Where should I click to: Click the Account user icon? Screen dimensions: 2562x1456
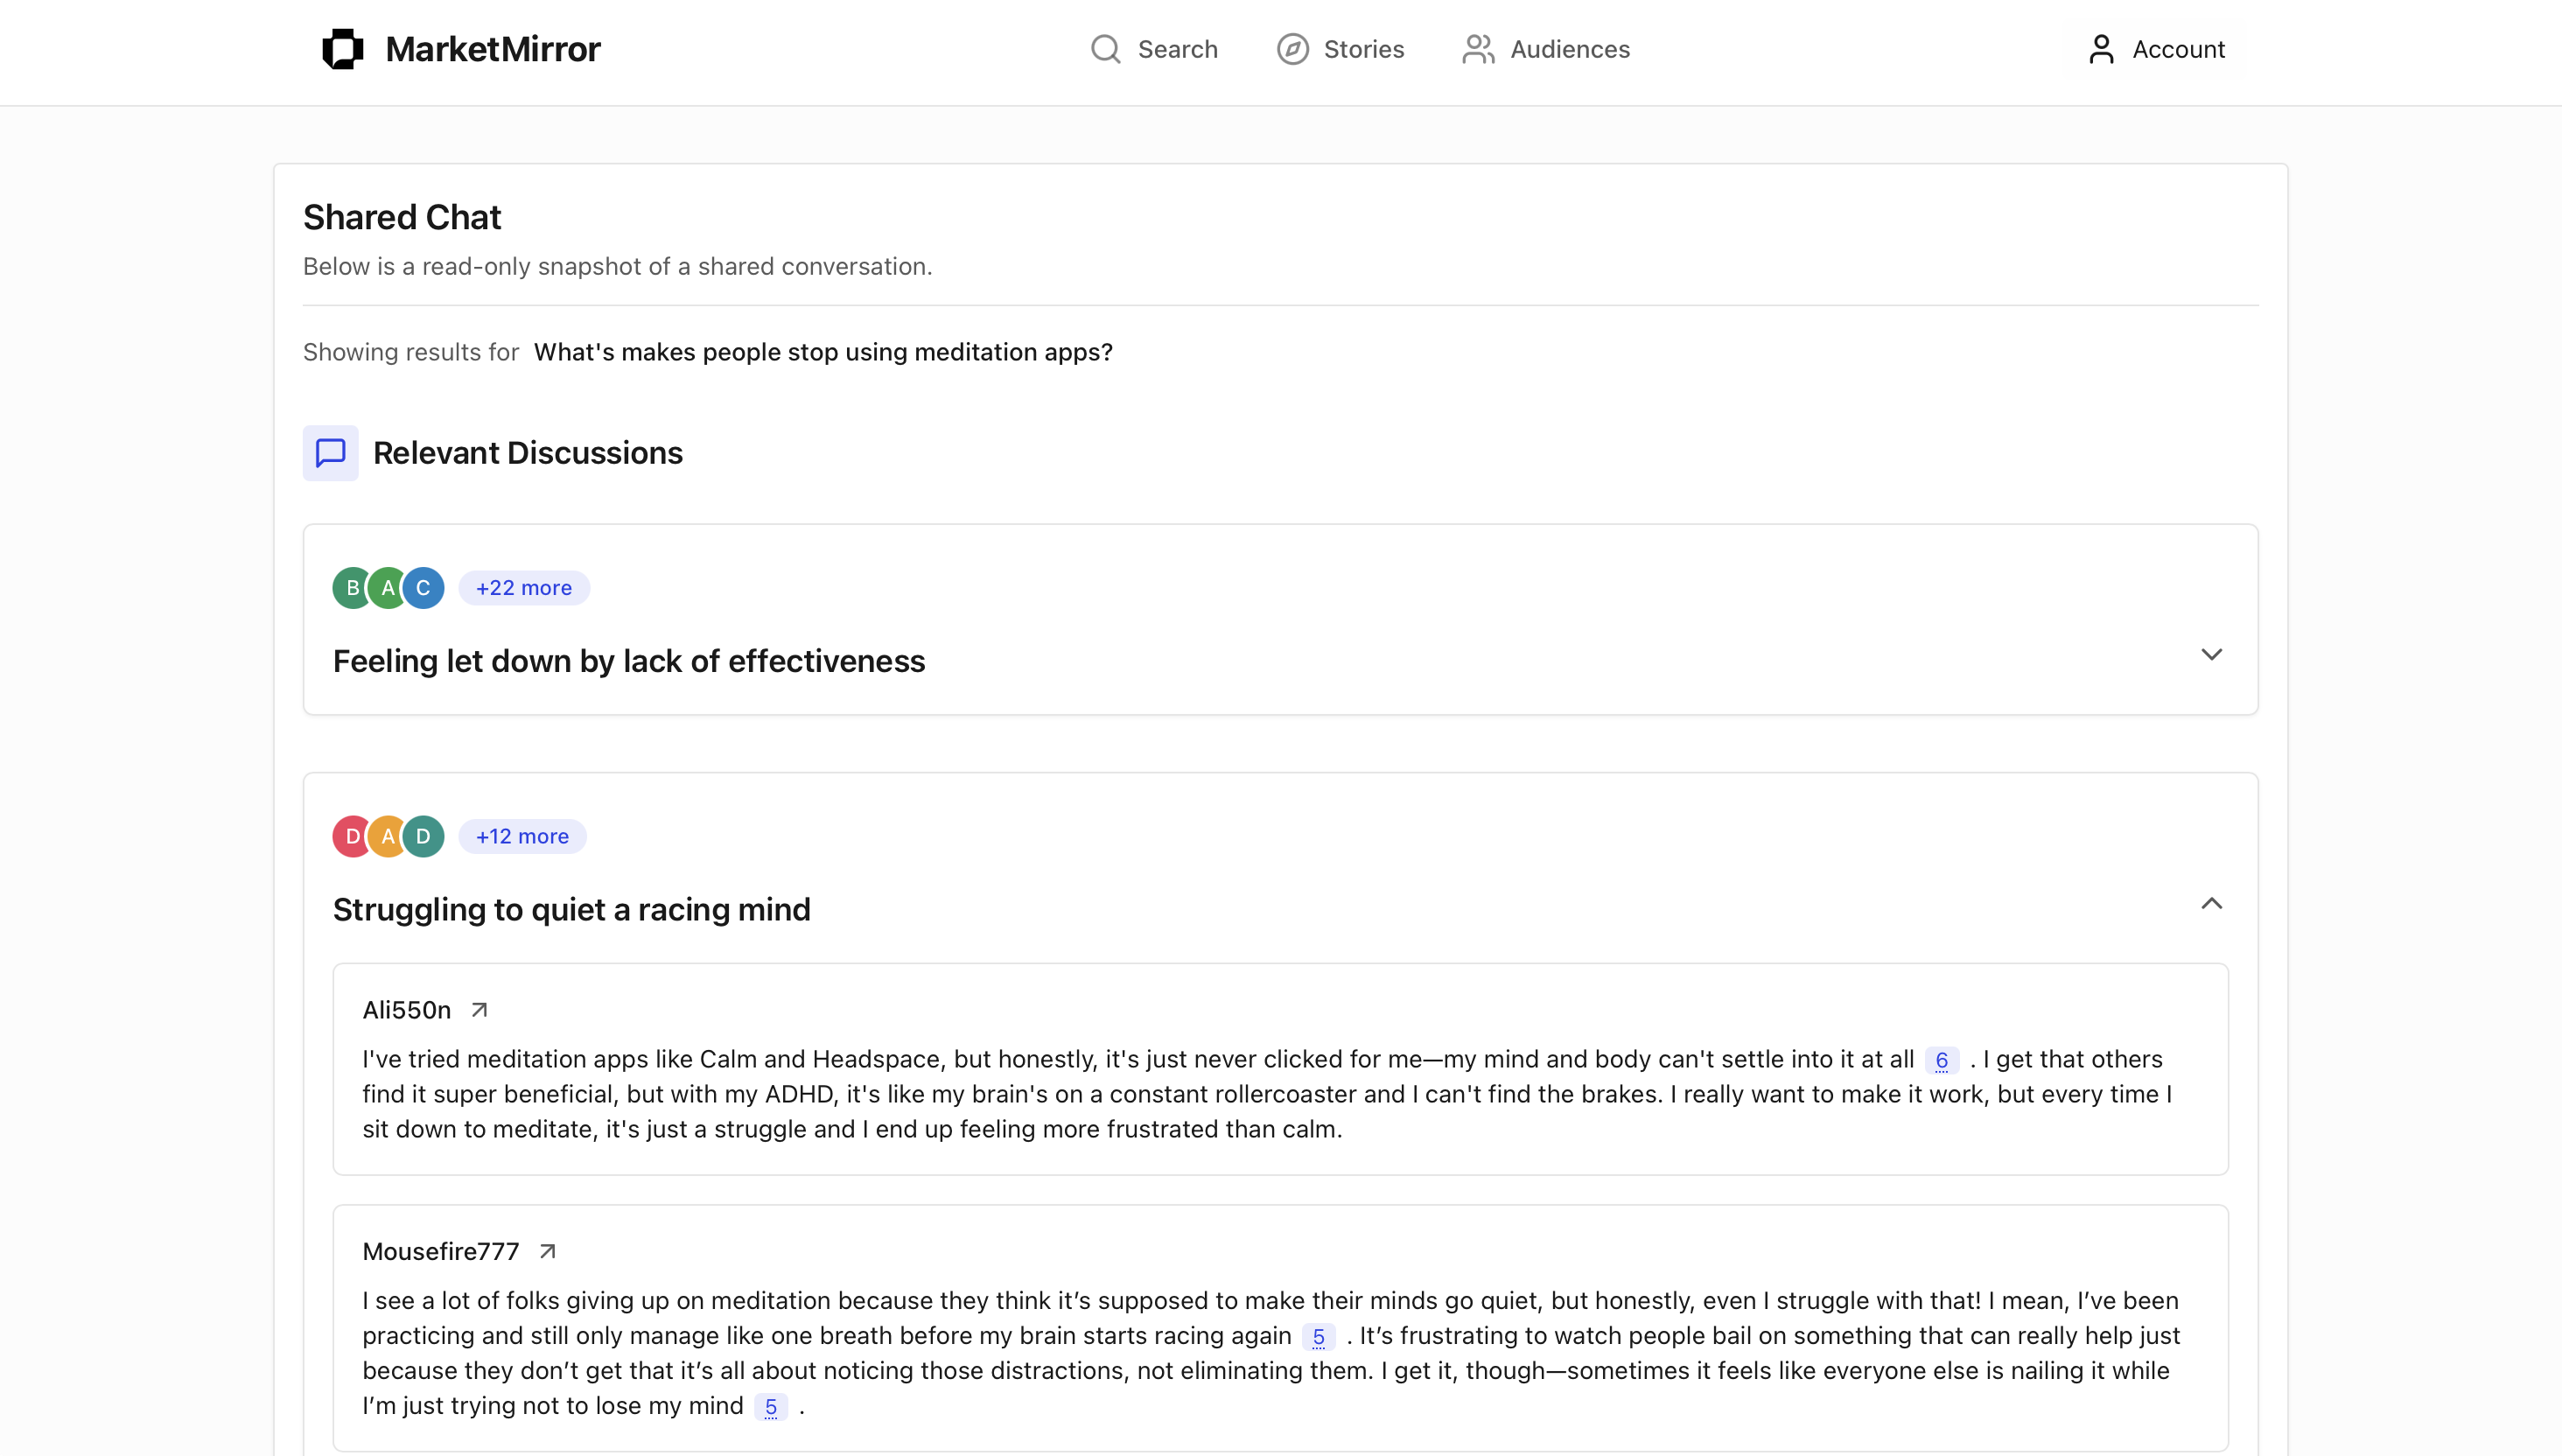coord(2101,49)
